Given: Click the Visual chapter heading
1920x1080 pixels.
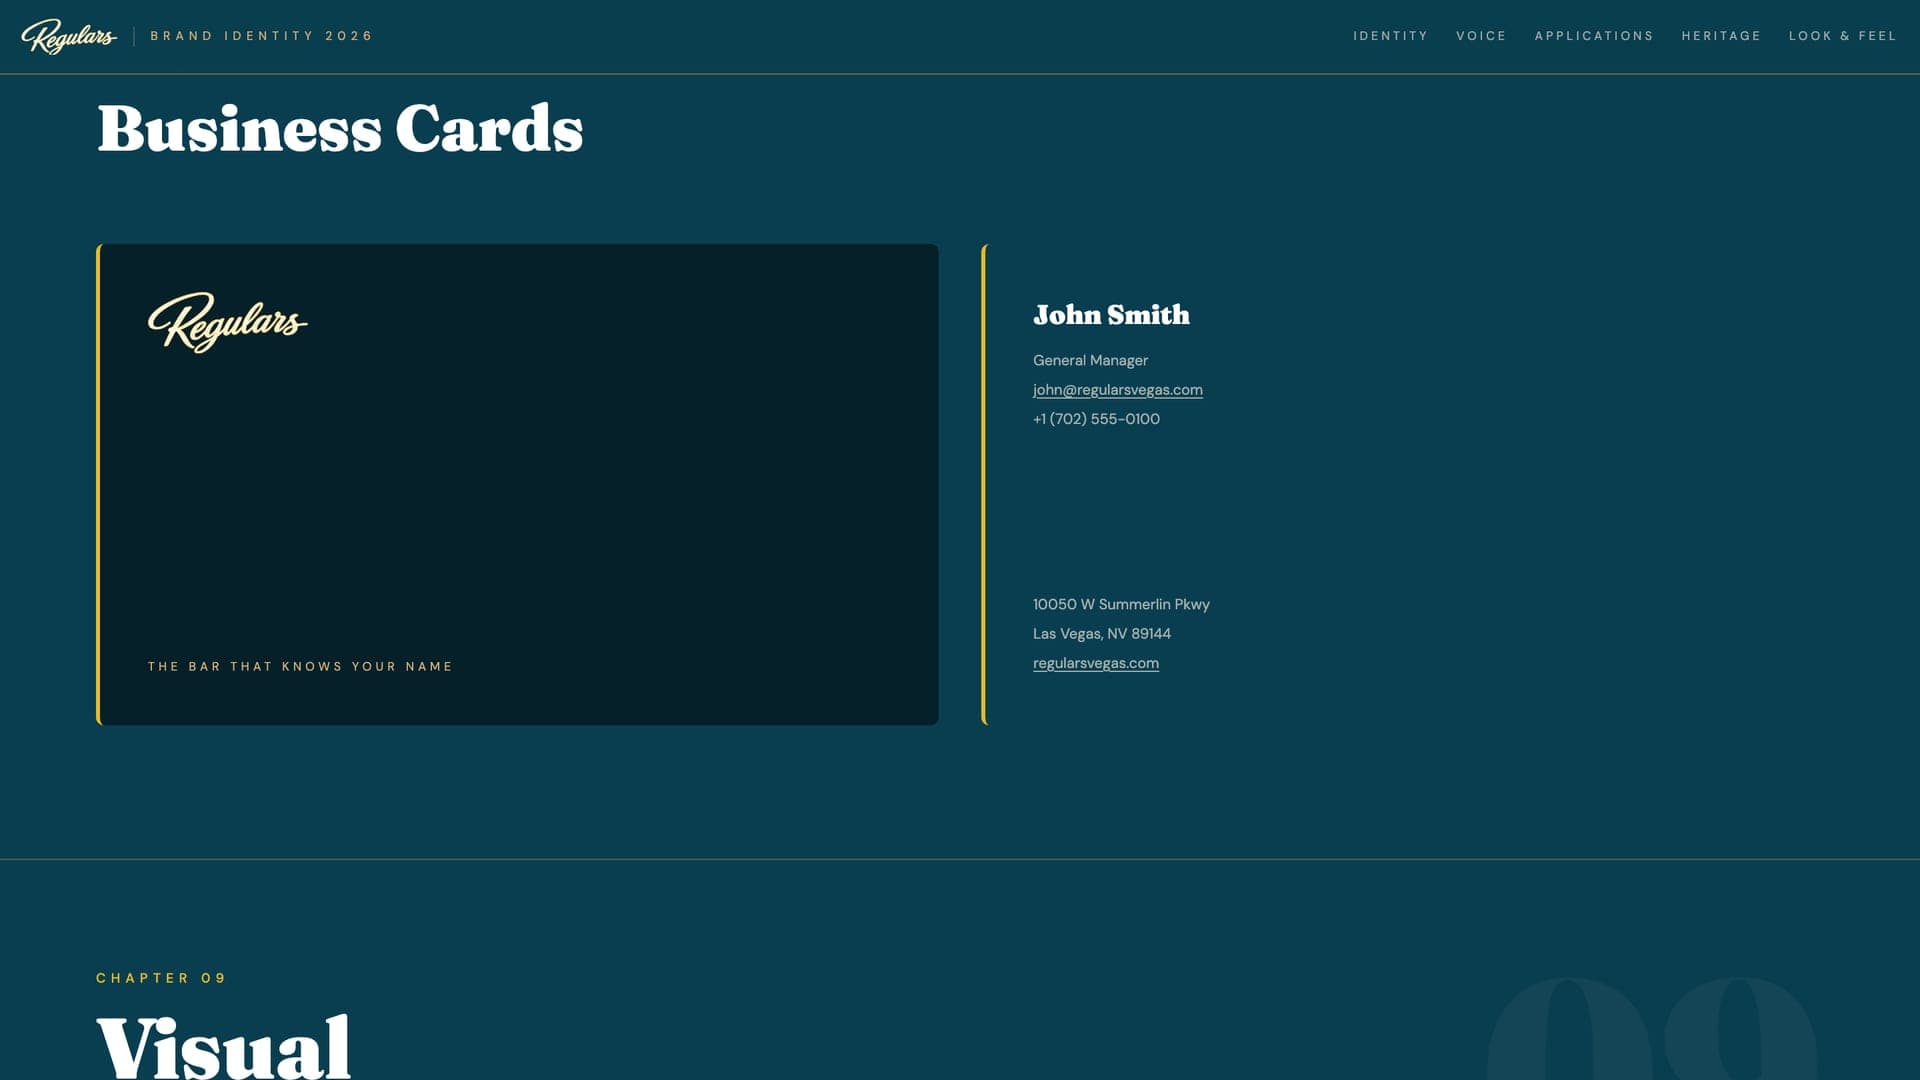Looking at the screenshot, I should tap(224, 1046).
